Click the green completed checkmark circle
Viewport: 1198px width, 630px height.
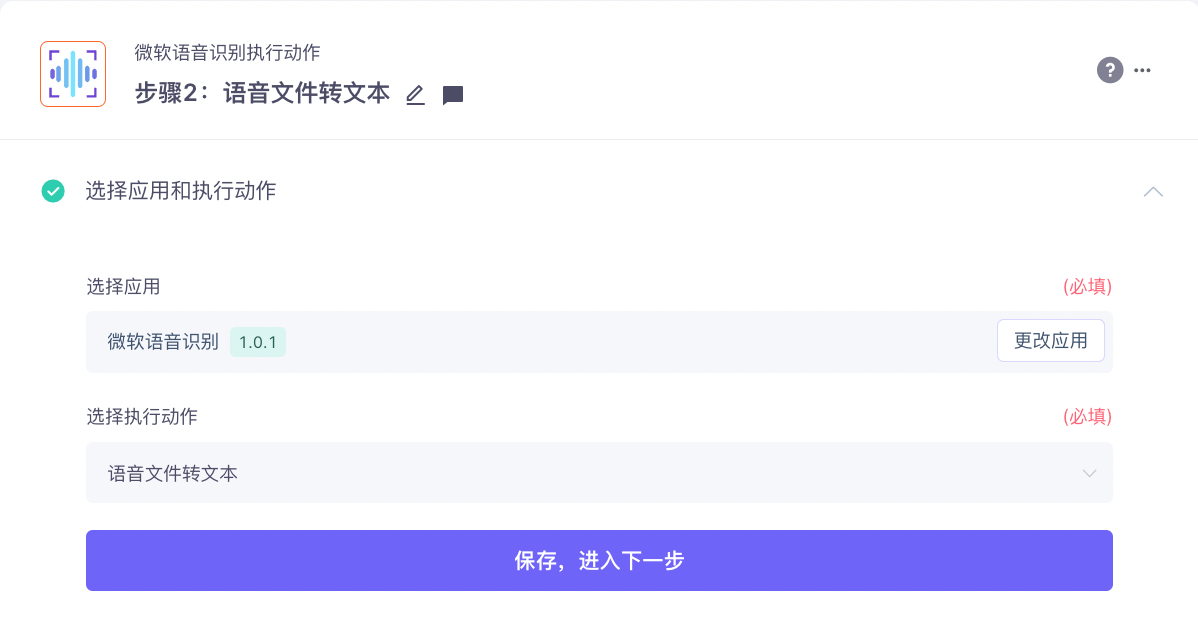(53, 191)
